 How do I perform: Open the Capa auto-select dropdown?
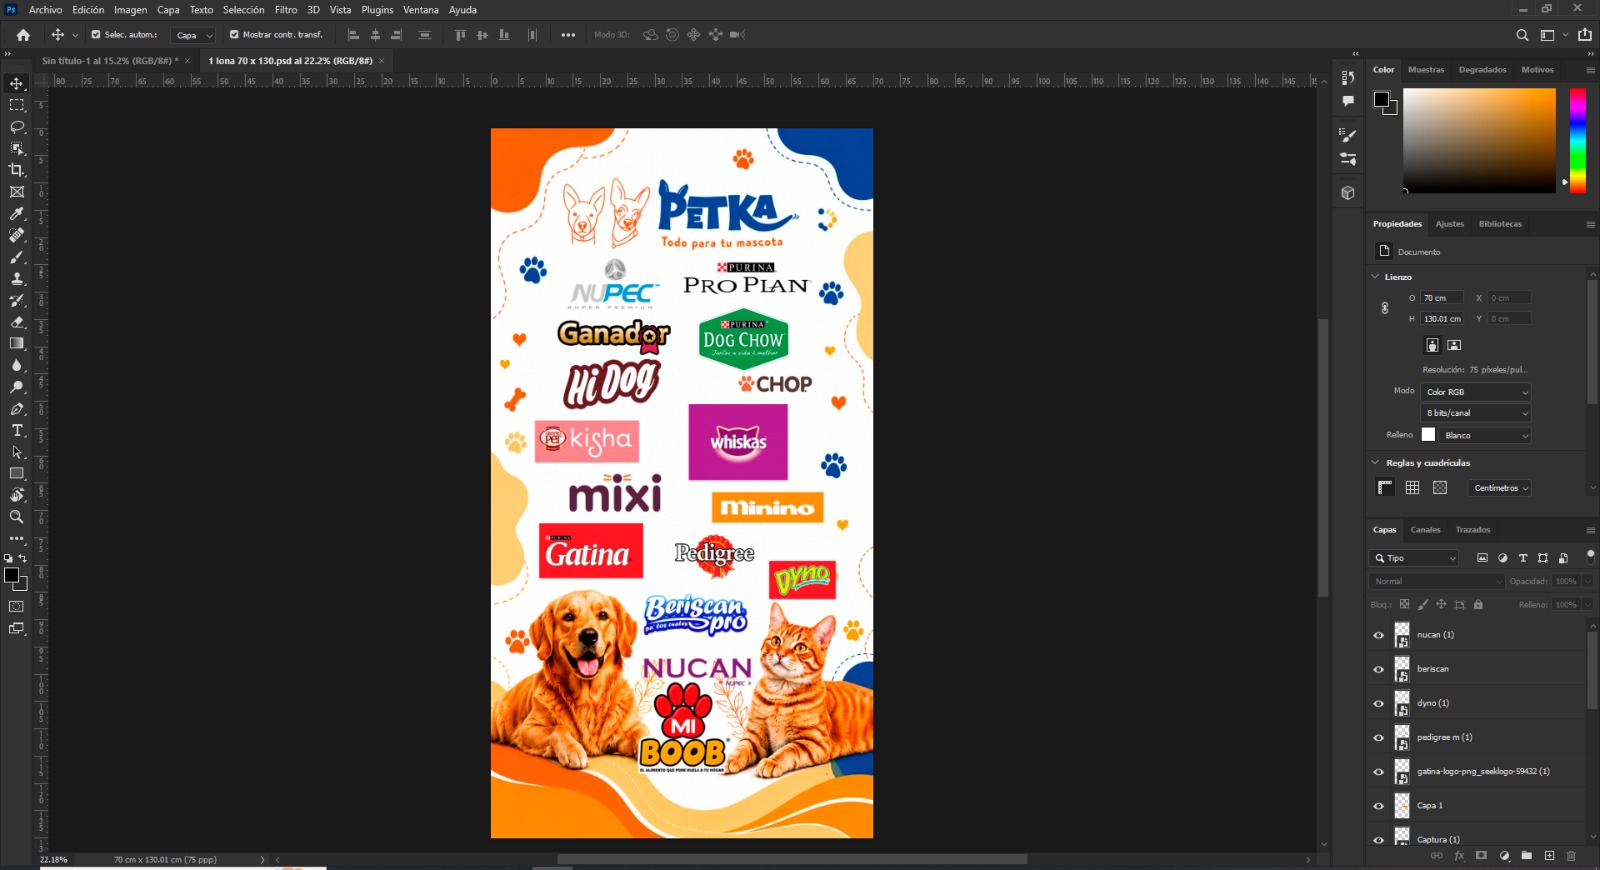click(194, 35)
